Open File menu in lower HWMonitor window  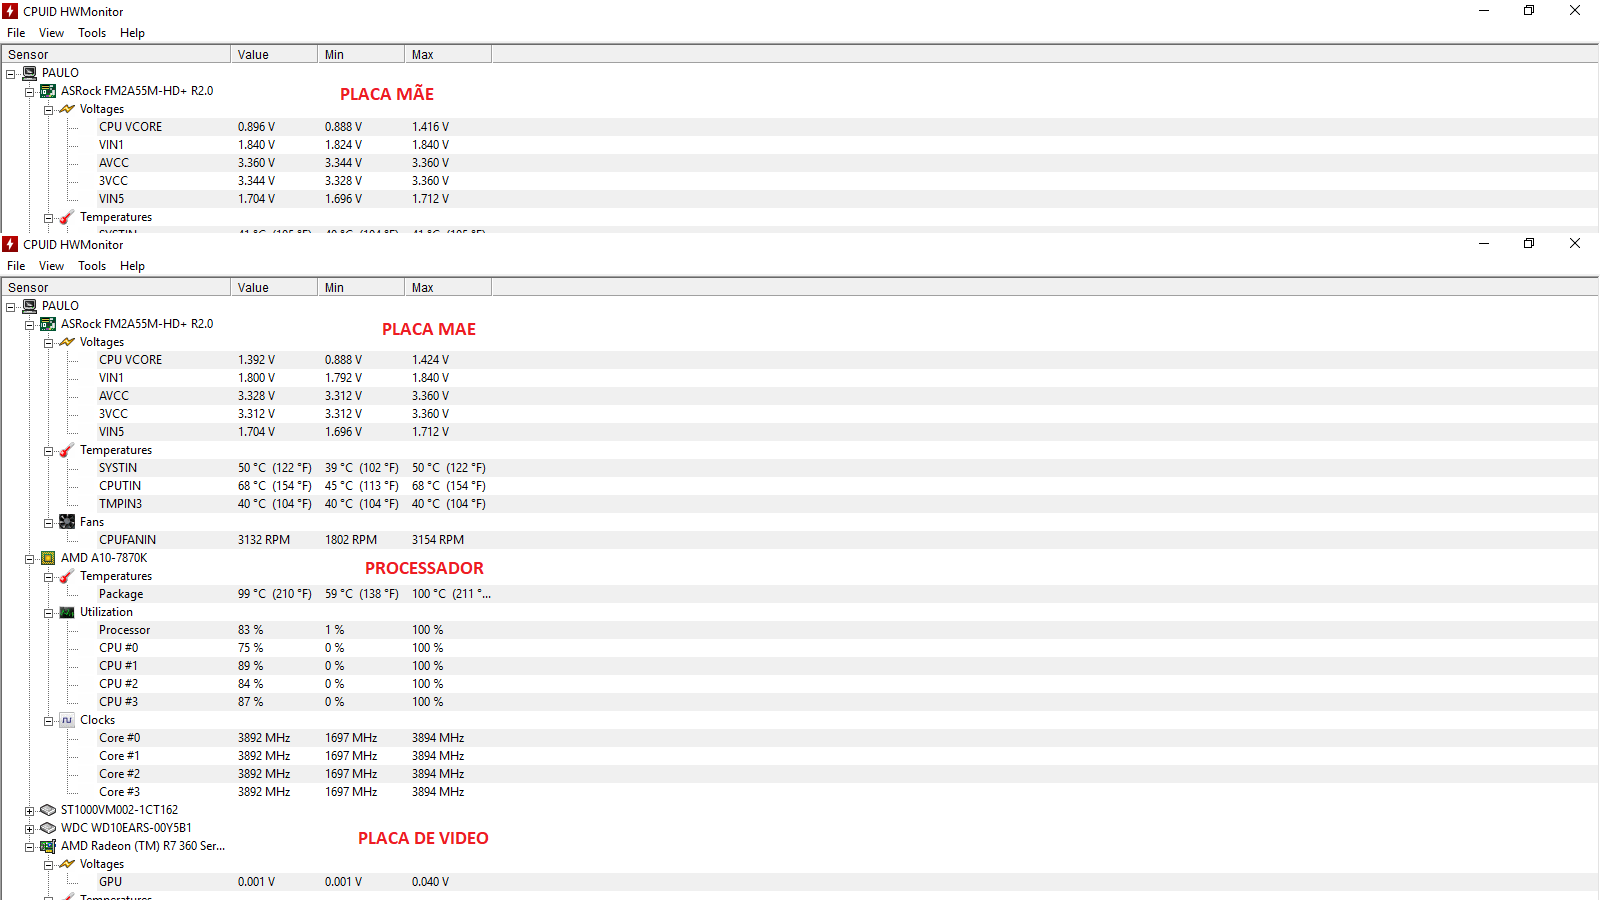16,266
